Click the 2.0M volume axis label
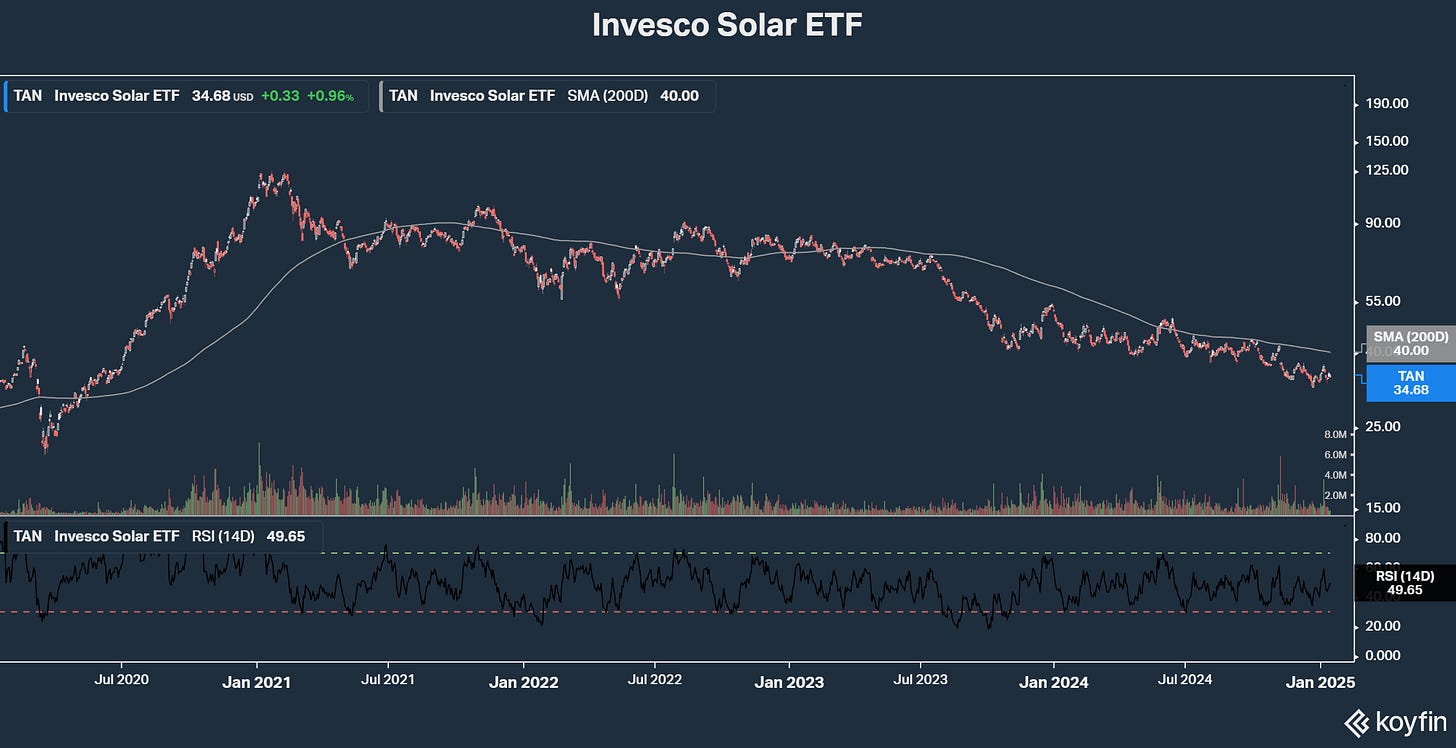The height and width of the screenshot is (748, 1456). coord(1335,495)
